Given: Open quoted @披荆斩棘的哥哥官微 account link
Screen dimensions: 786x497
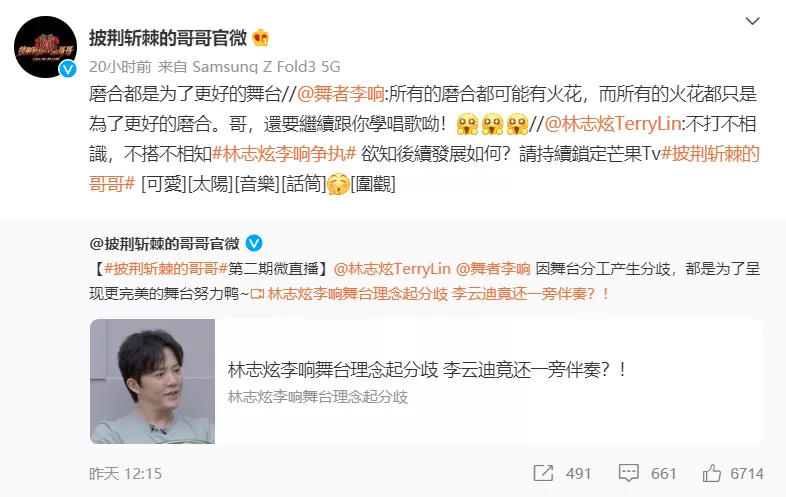Looking at the screenshot, I should coord(164,244).
